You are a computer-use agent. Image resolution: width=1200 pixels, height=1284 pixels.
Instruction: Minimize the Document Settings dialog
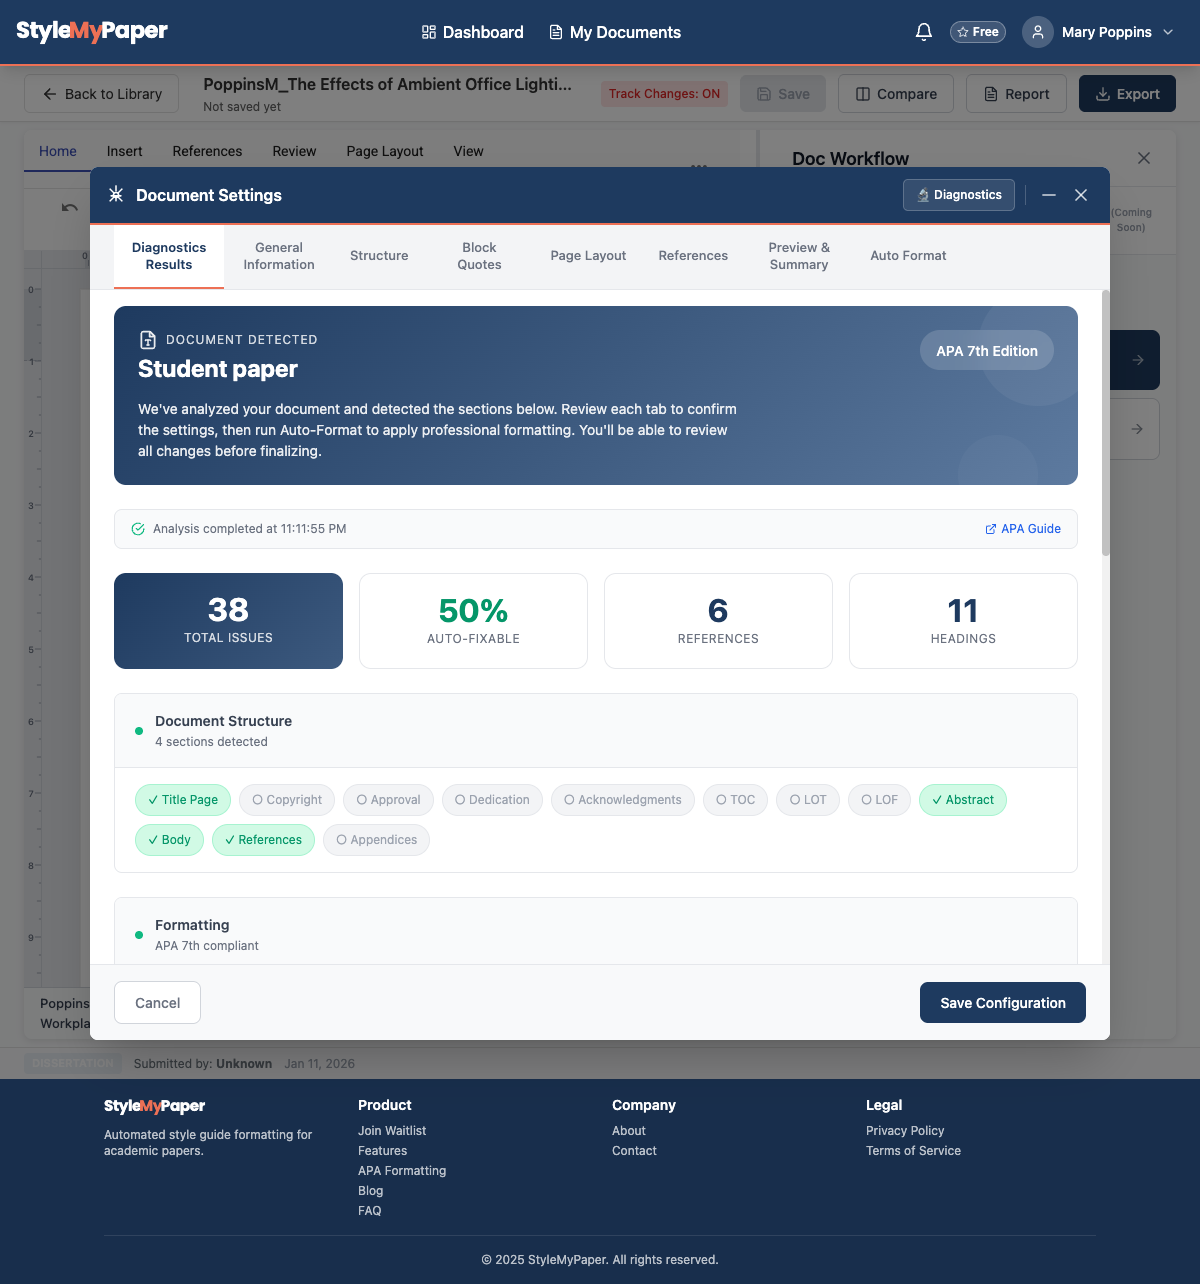[1049, 195]
